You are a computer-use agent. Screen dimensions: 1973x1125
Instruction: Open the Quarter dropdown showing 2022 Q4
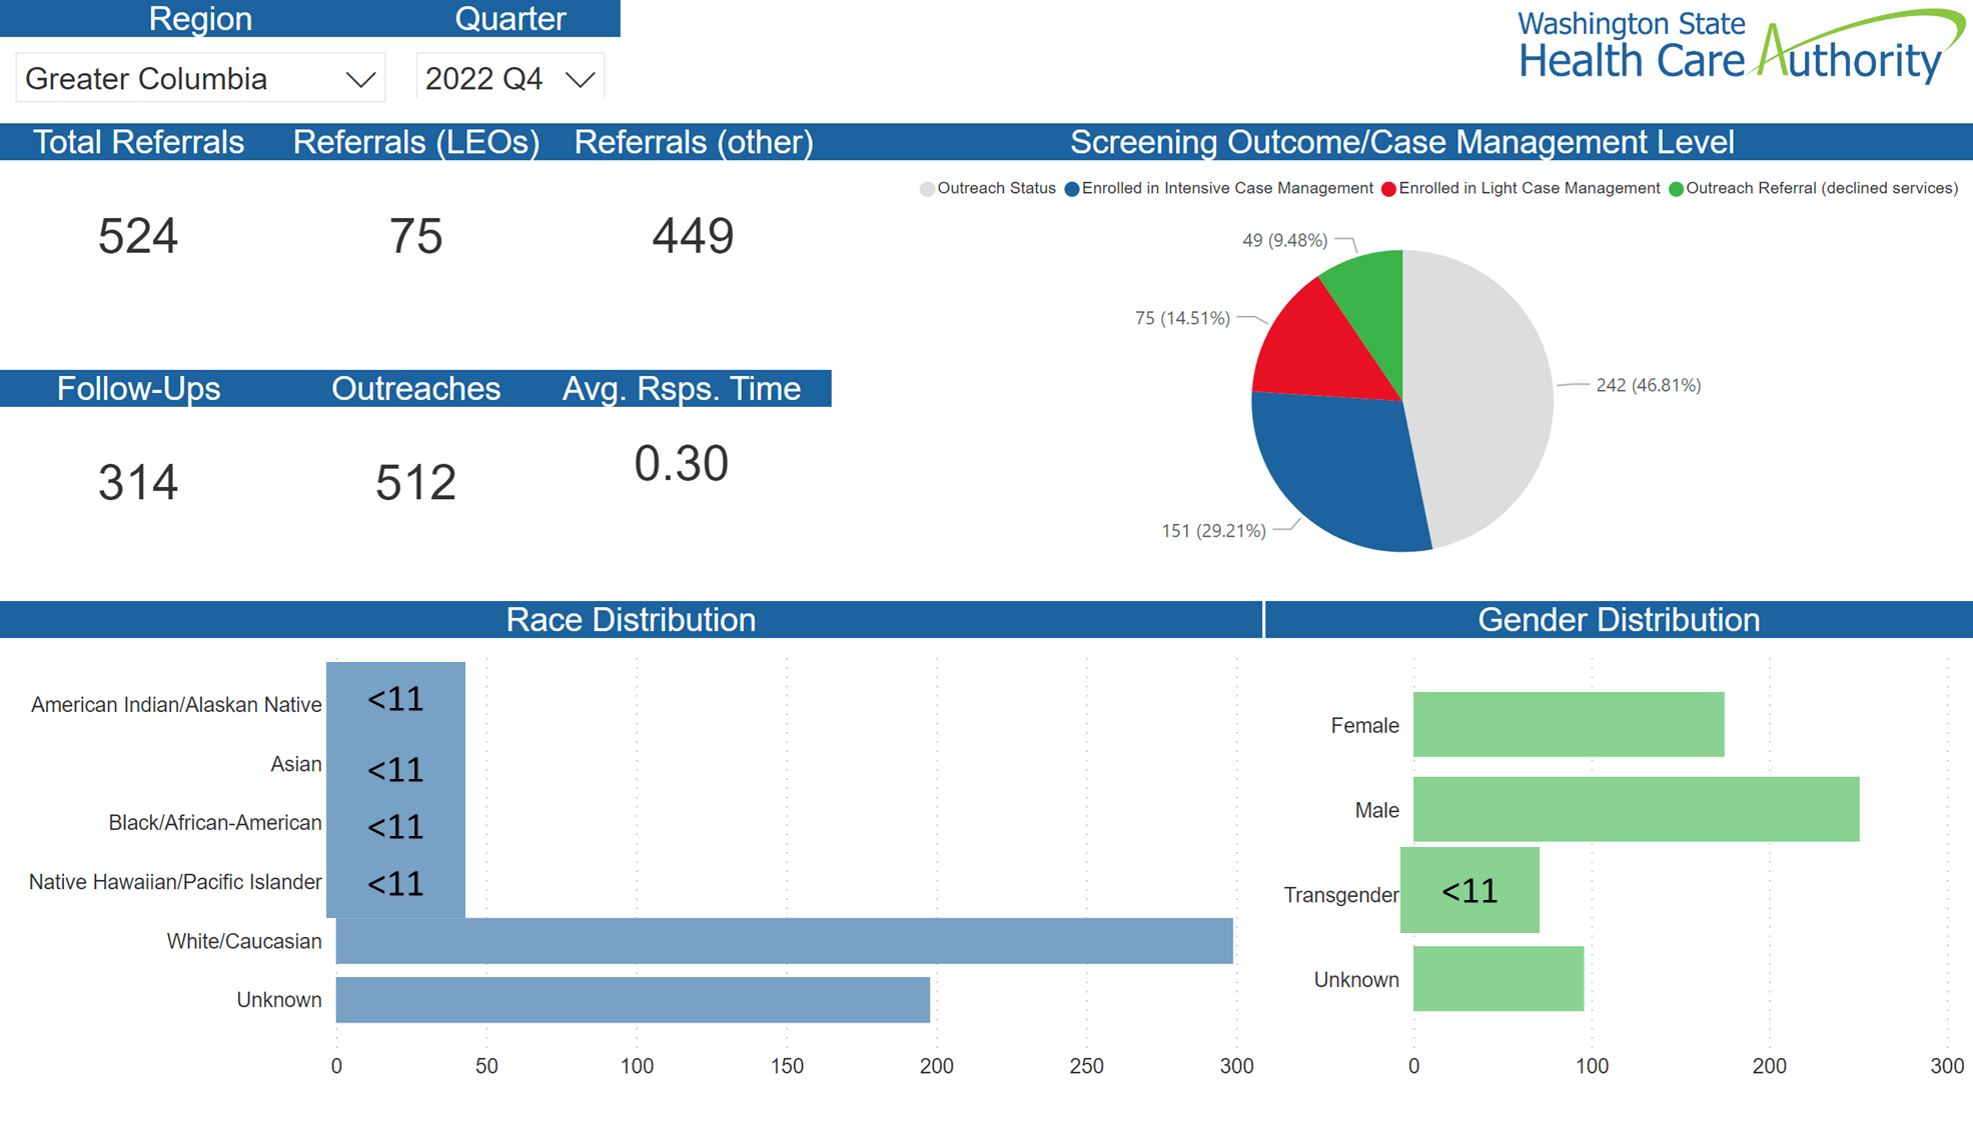click(x=510, y=78)
